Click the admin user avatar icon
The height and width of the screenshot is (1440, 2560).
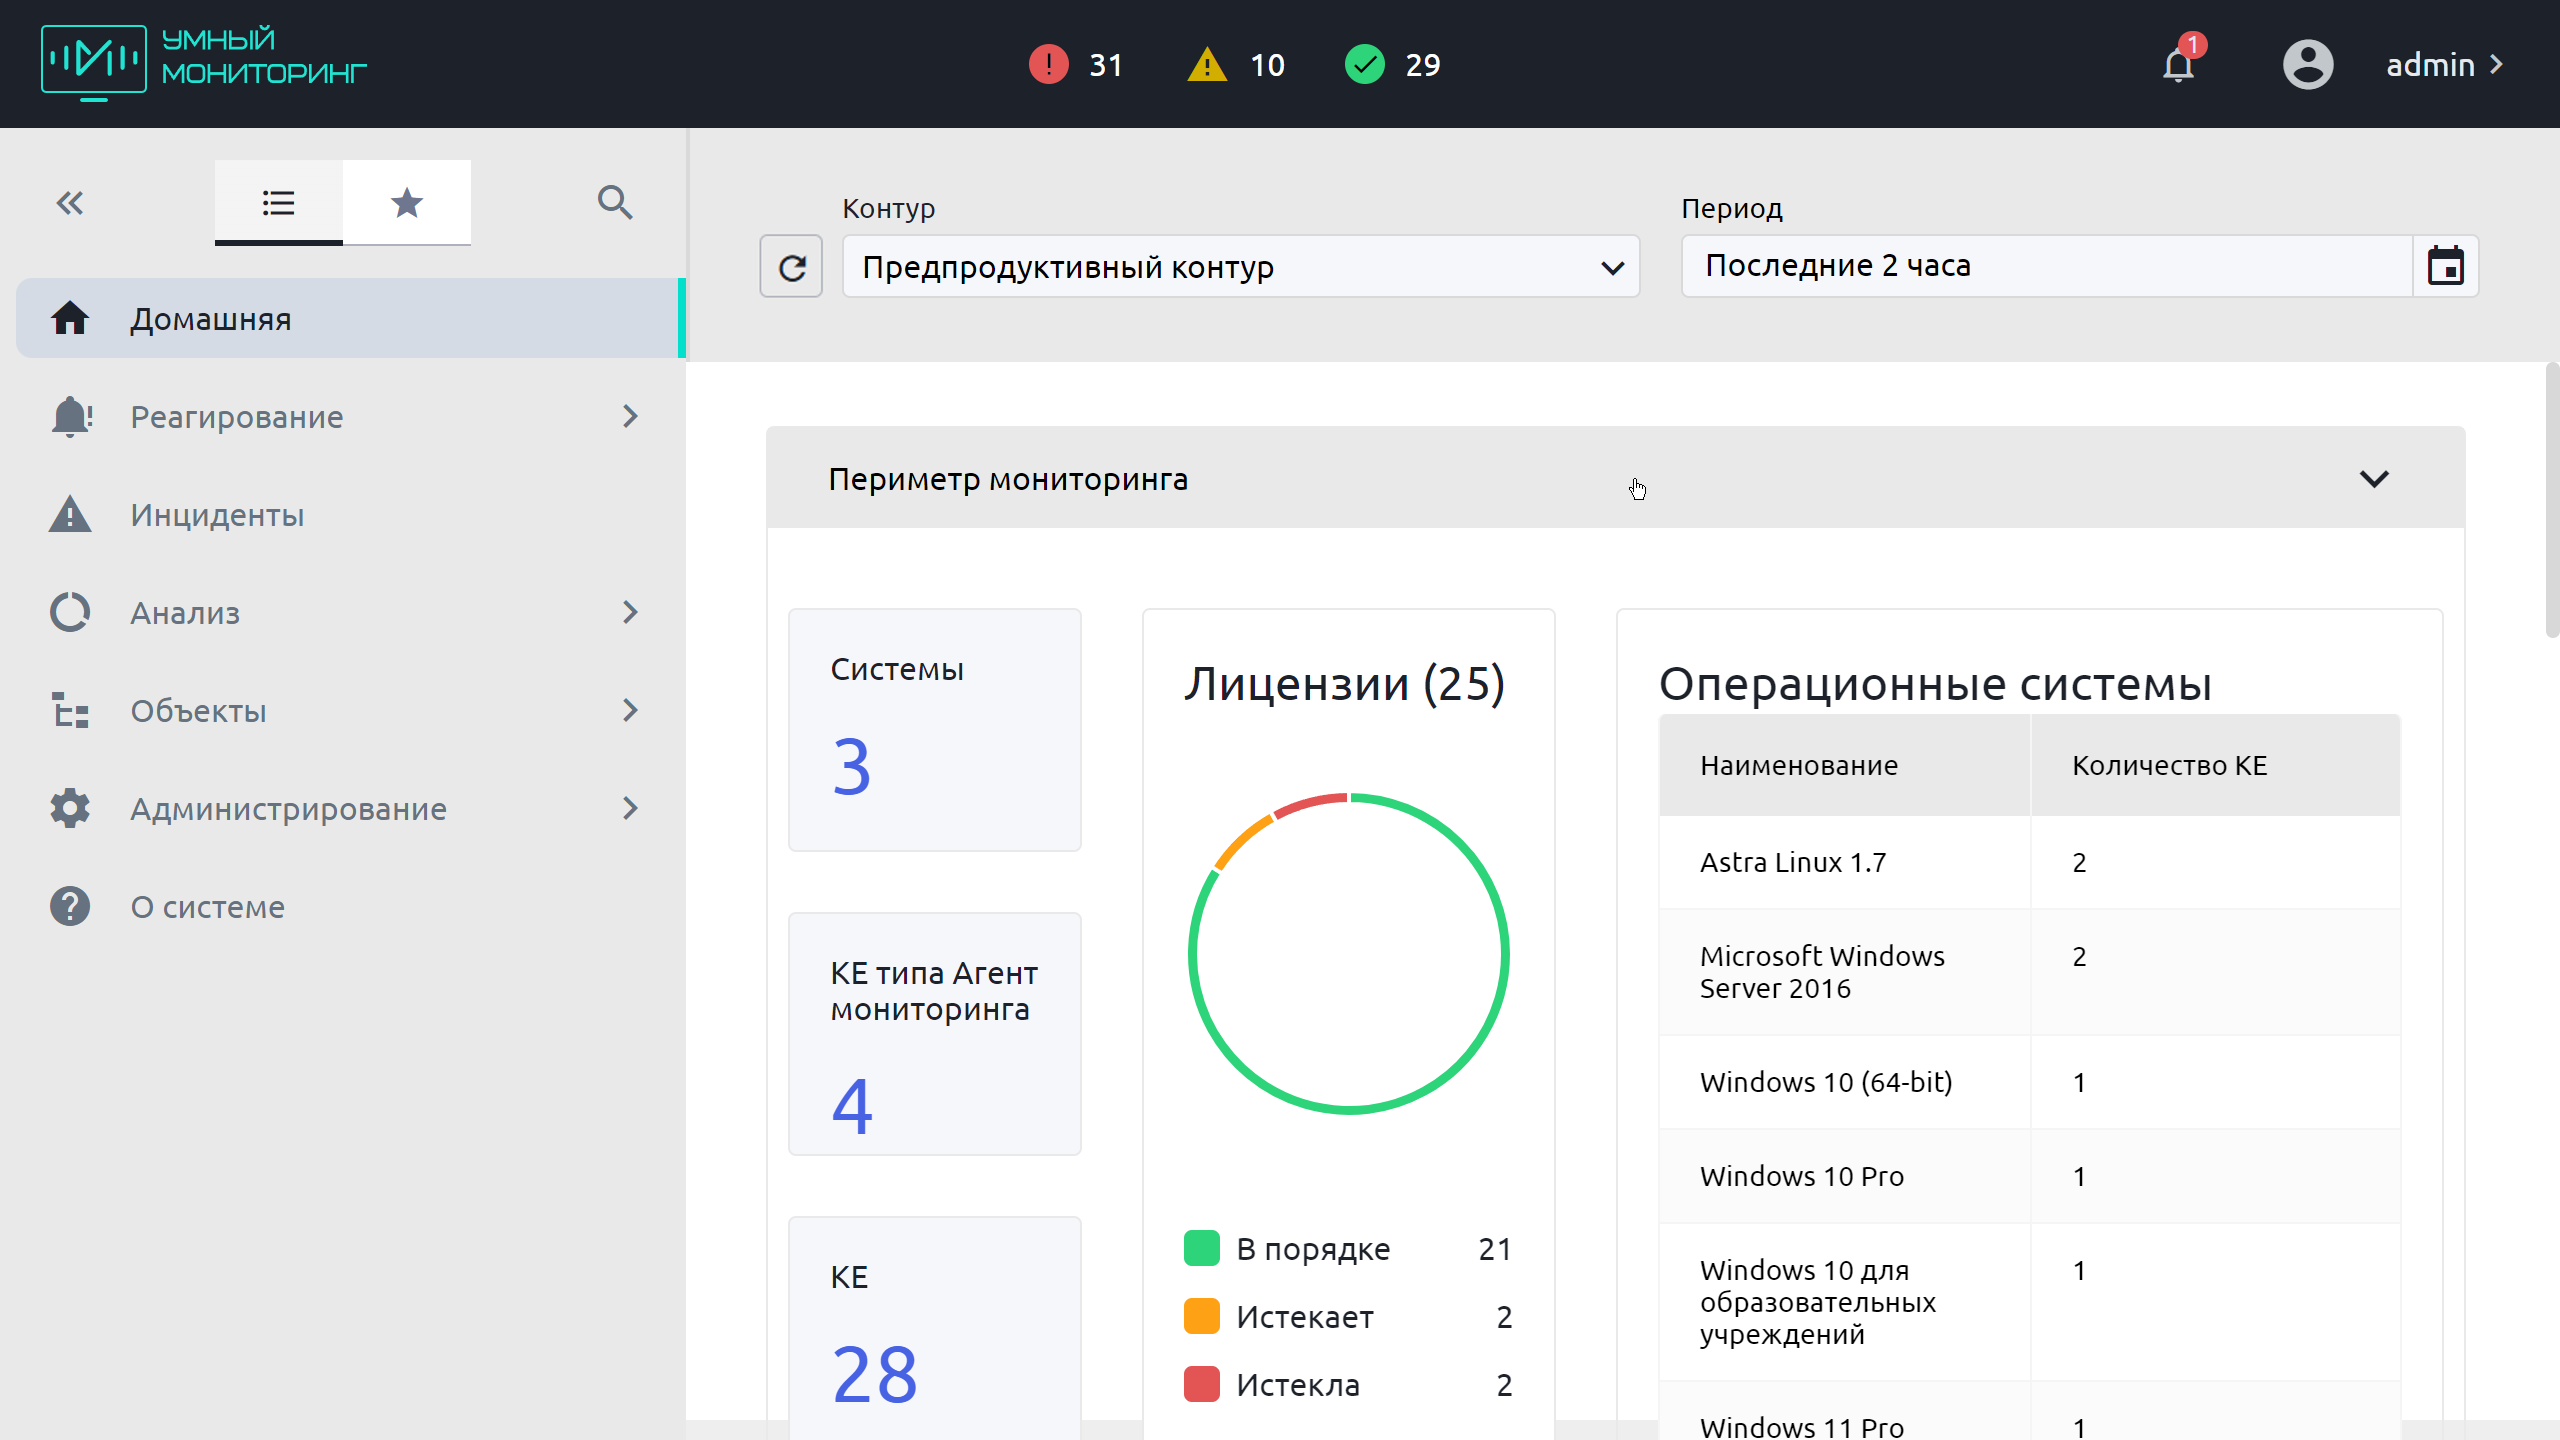[2307, 65]
